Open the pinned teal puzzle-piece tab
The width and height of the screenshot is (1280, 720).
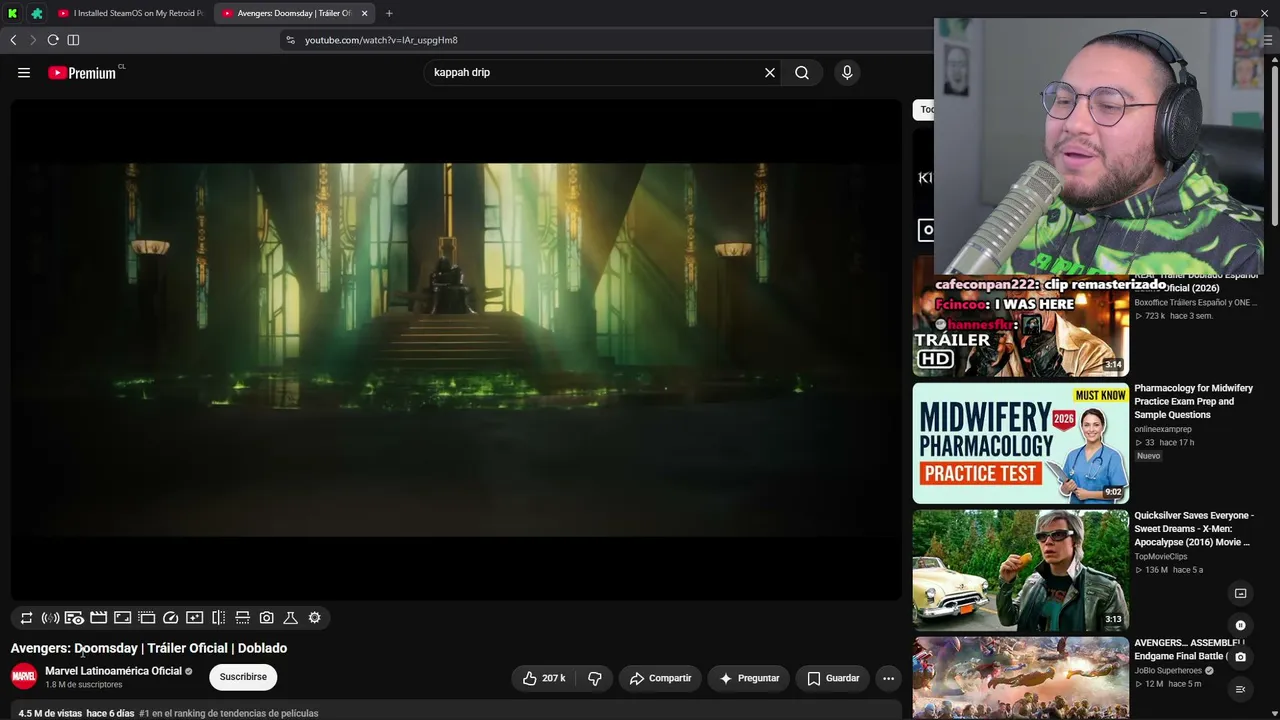click(37, 13)
